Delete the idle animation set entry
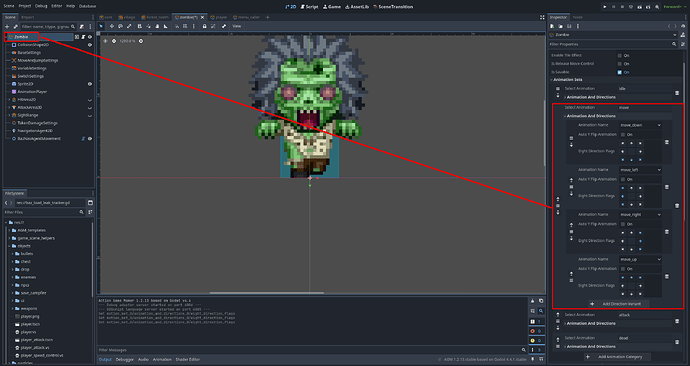This screenshot has width=690, height=366. click(x=677, y=93)
